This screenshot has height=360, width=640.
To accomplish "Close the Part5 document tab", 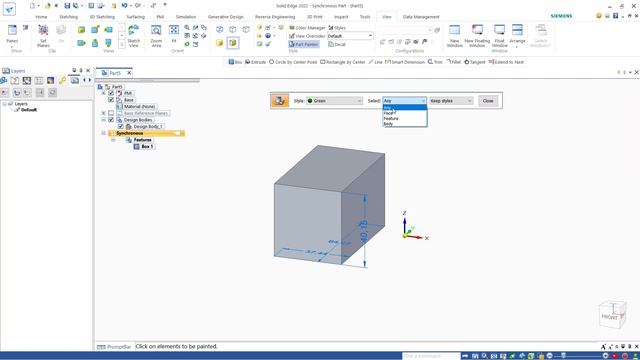I will point(129,73).
